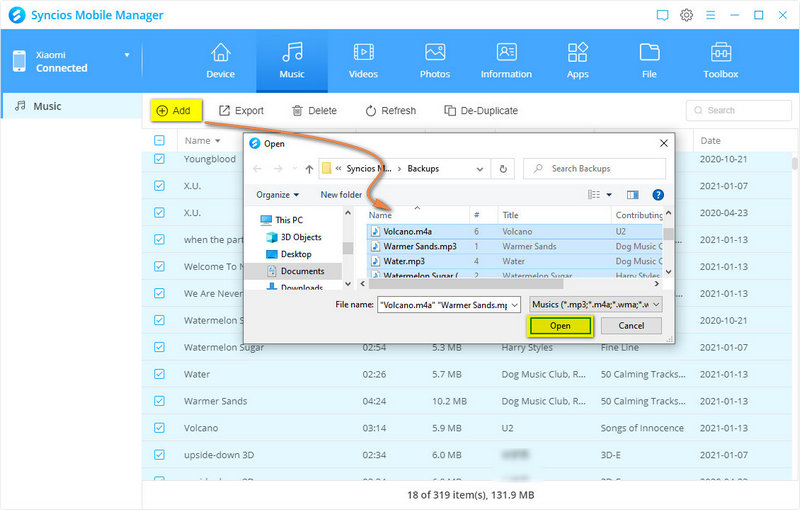The image size is (800, 510).
Task: Click the main music list scrollbar thumb
Action: point(794,164)
